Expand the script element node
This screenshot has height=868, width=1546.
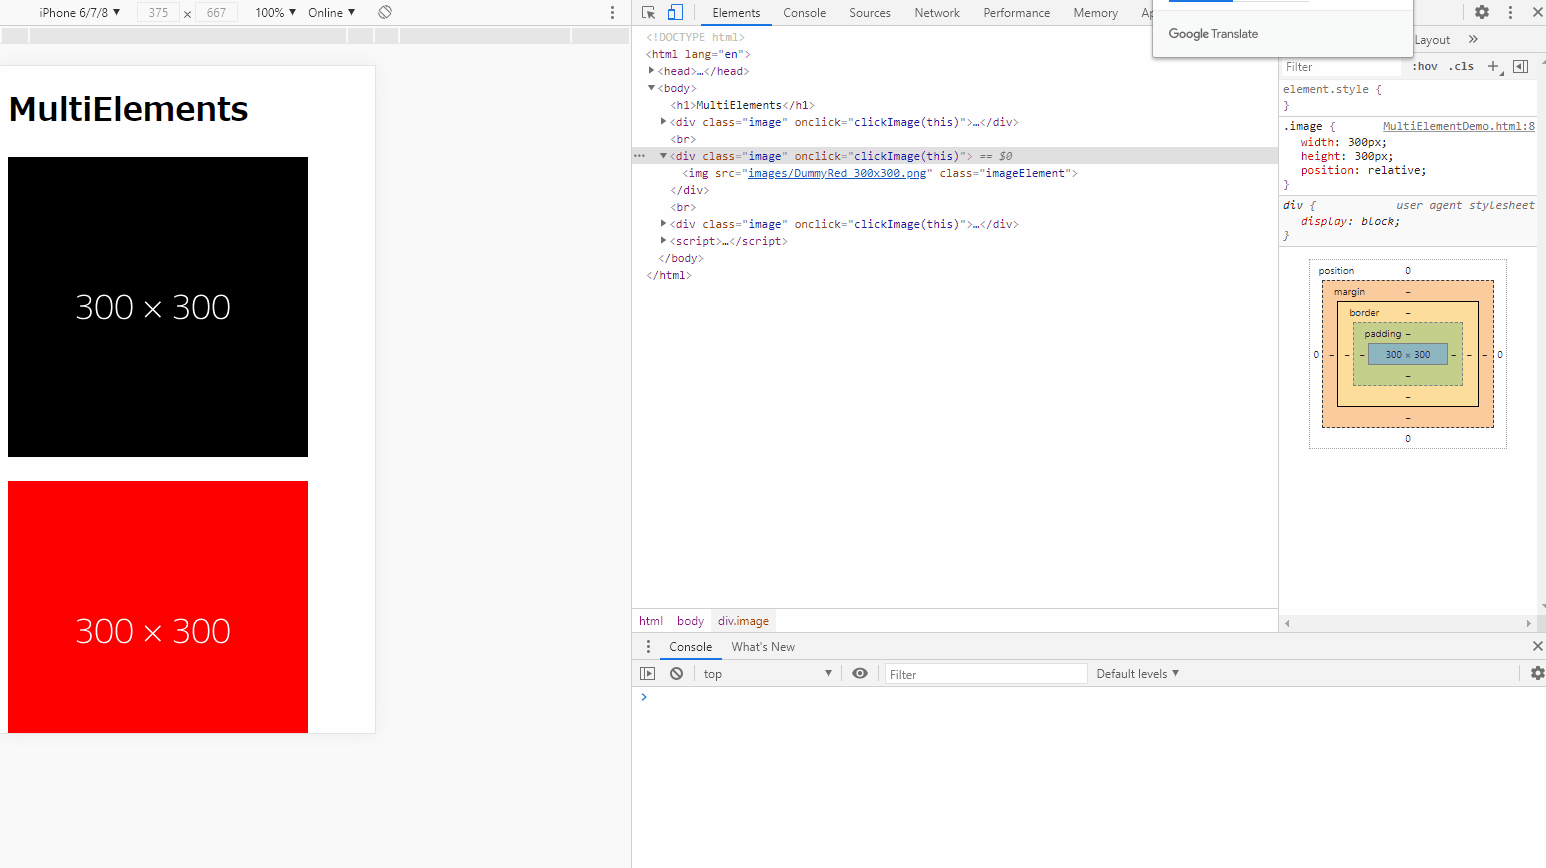663,241
